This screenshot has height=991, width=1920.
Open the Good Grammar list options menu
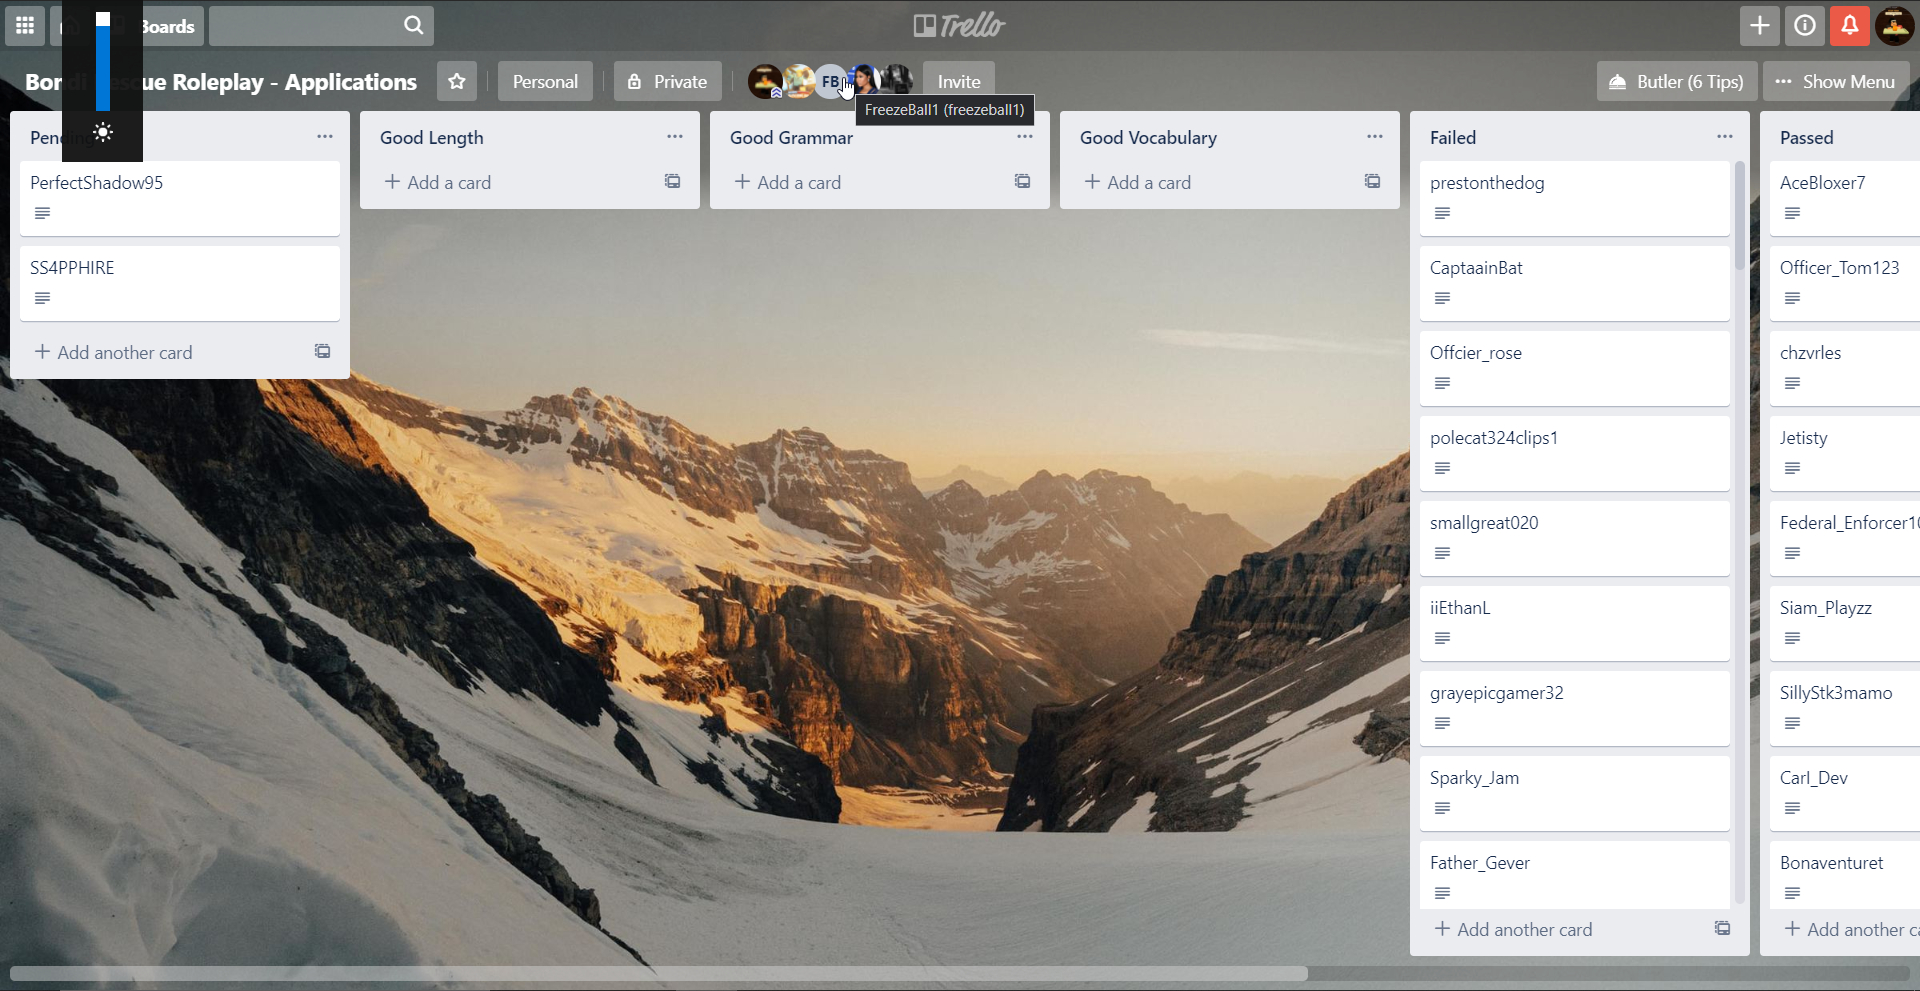pos(1024,137)
